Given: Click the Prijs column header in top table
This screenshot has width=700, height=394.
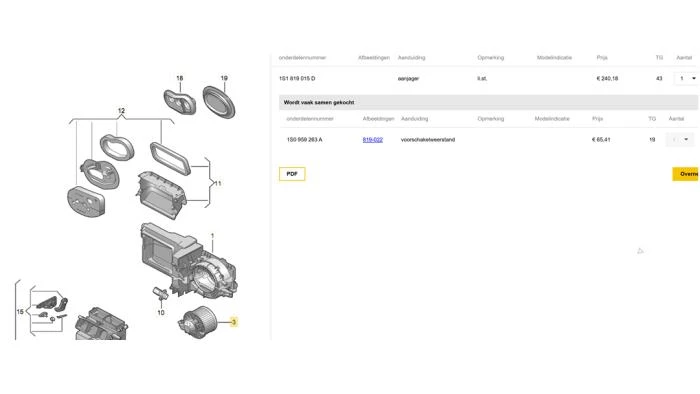Looking at the screenshot, I should point(602,58).
